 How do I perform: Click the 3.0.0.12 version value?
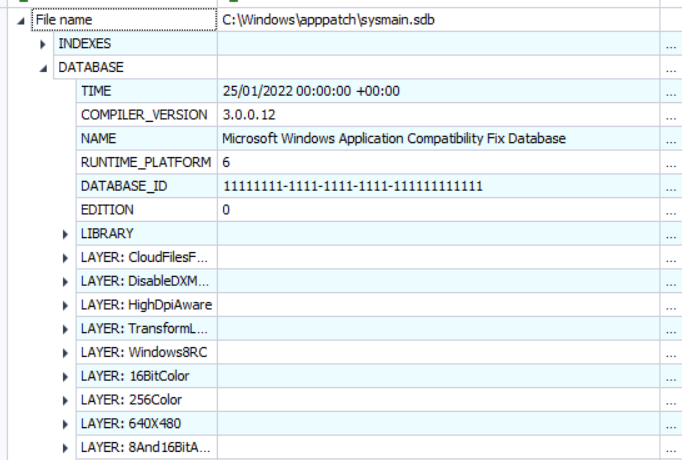pyautogui.click(x=249, y=115)
